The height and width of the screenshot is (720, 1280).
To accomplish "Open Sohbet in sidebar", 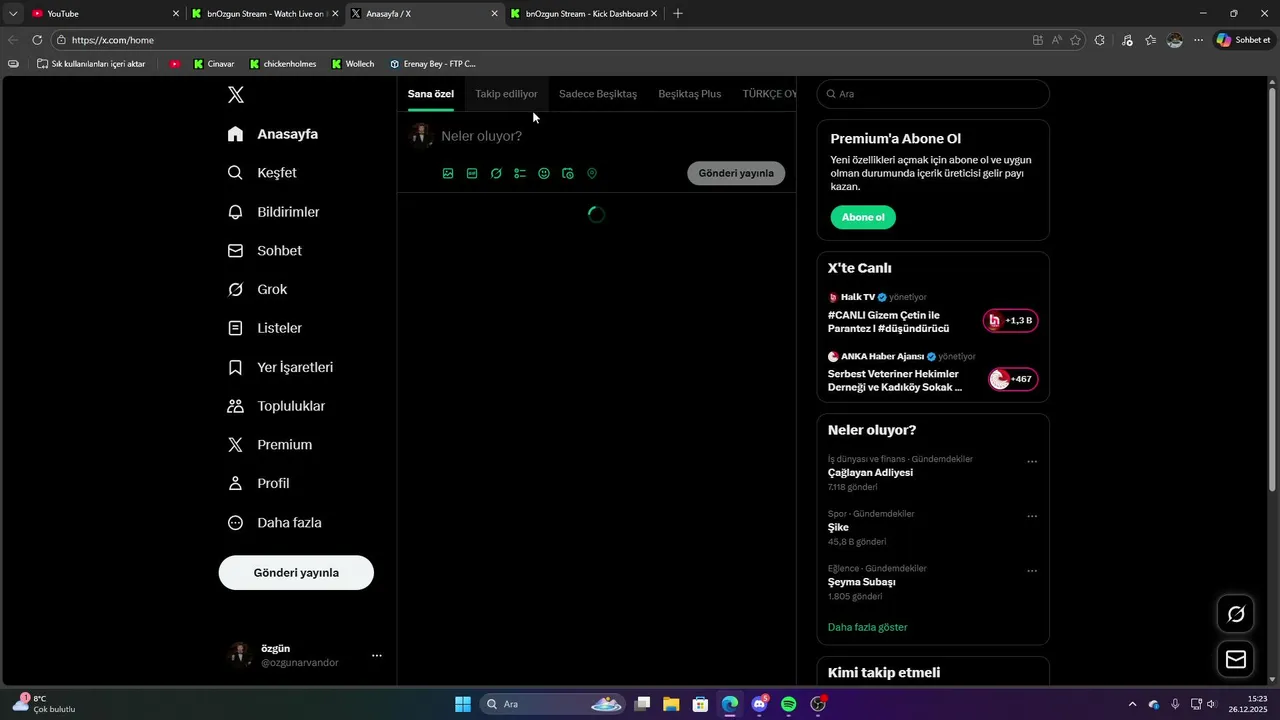I will coord(265,251).
